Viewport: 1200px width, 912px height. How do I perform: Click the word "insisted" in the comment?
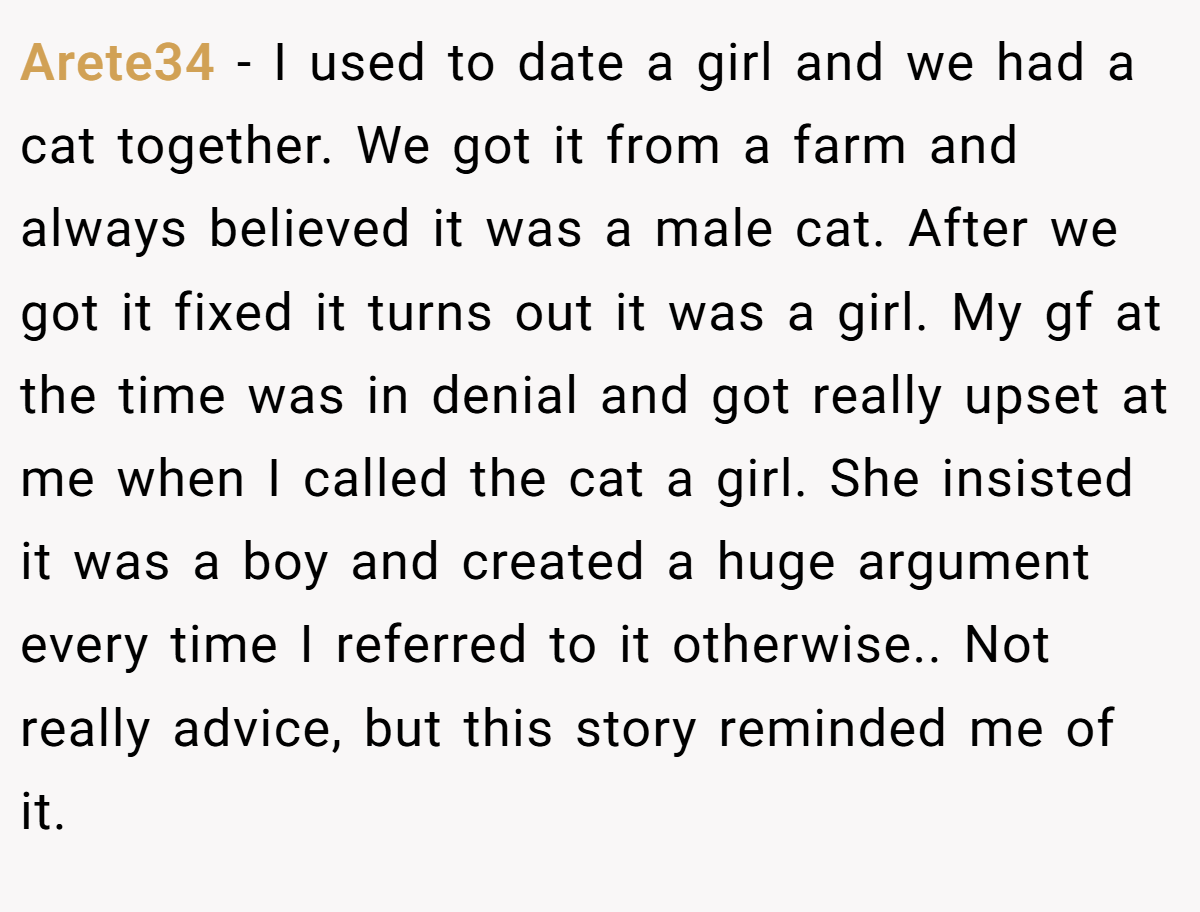click(x=1037, y=478)
